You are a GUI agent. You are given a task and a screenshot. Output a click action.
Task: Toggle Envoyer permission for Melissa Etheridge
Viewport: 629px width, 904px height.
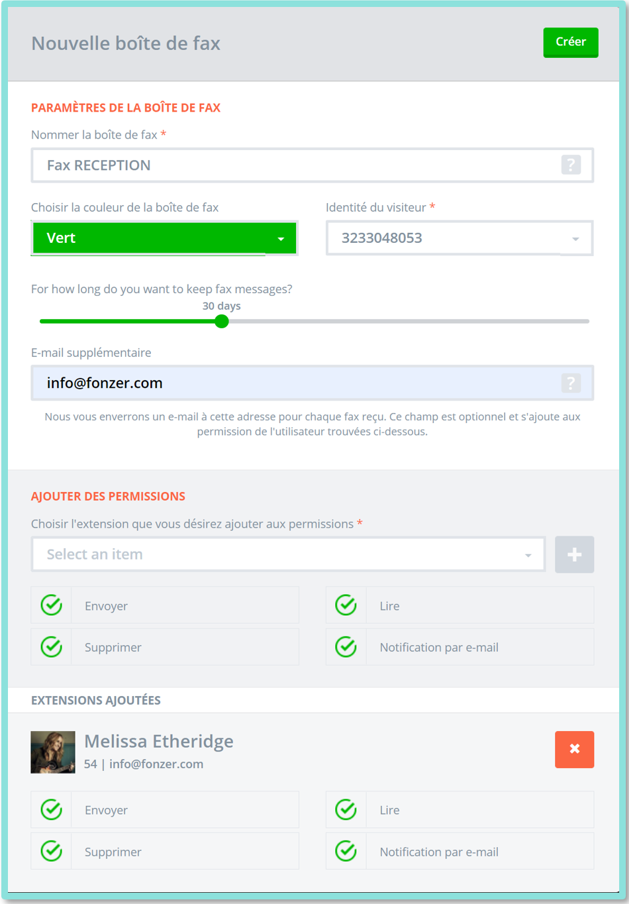point(51,809)
